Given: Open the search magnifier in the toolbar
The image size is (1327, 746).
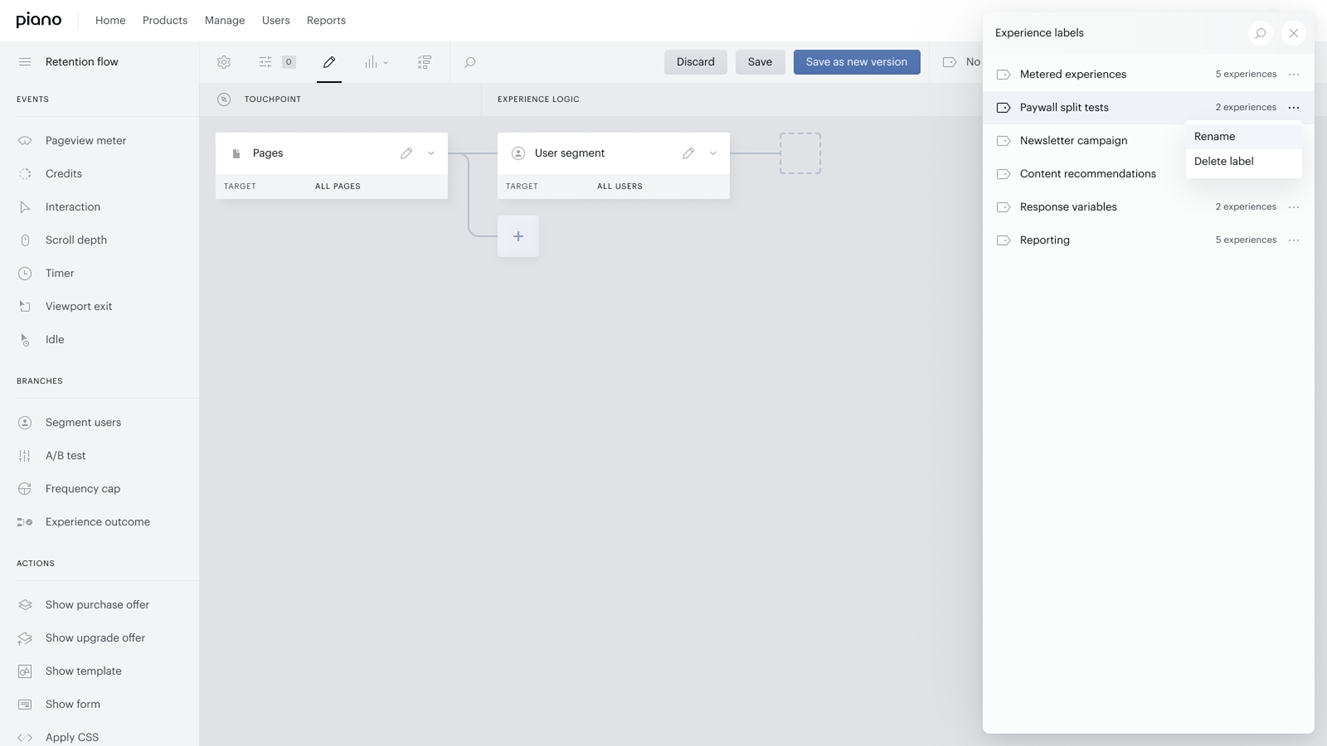Looking at the screenshot, I should (x=470, y=62).
